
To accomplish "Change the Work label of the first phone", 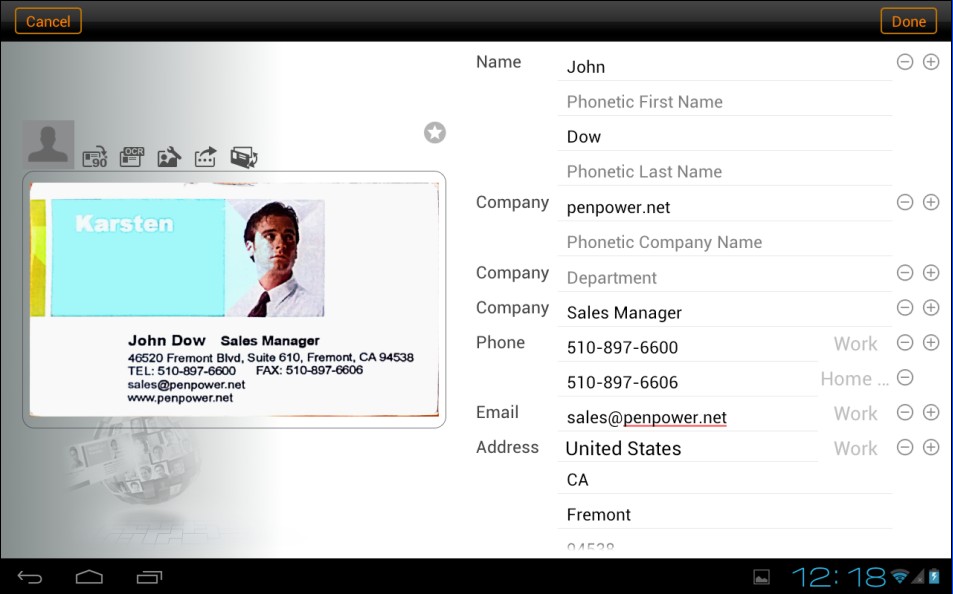I will [x=855, y=344].
